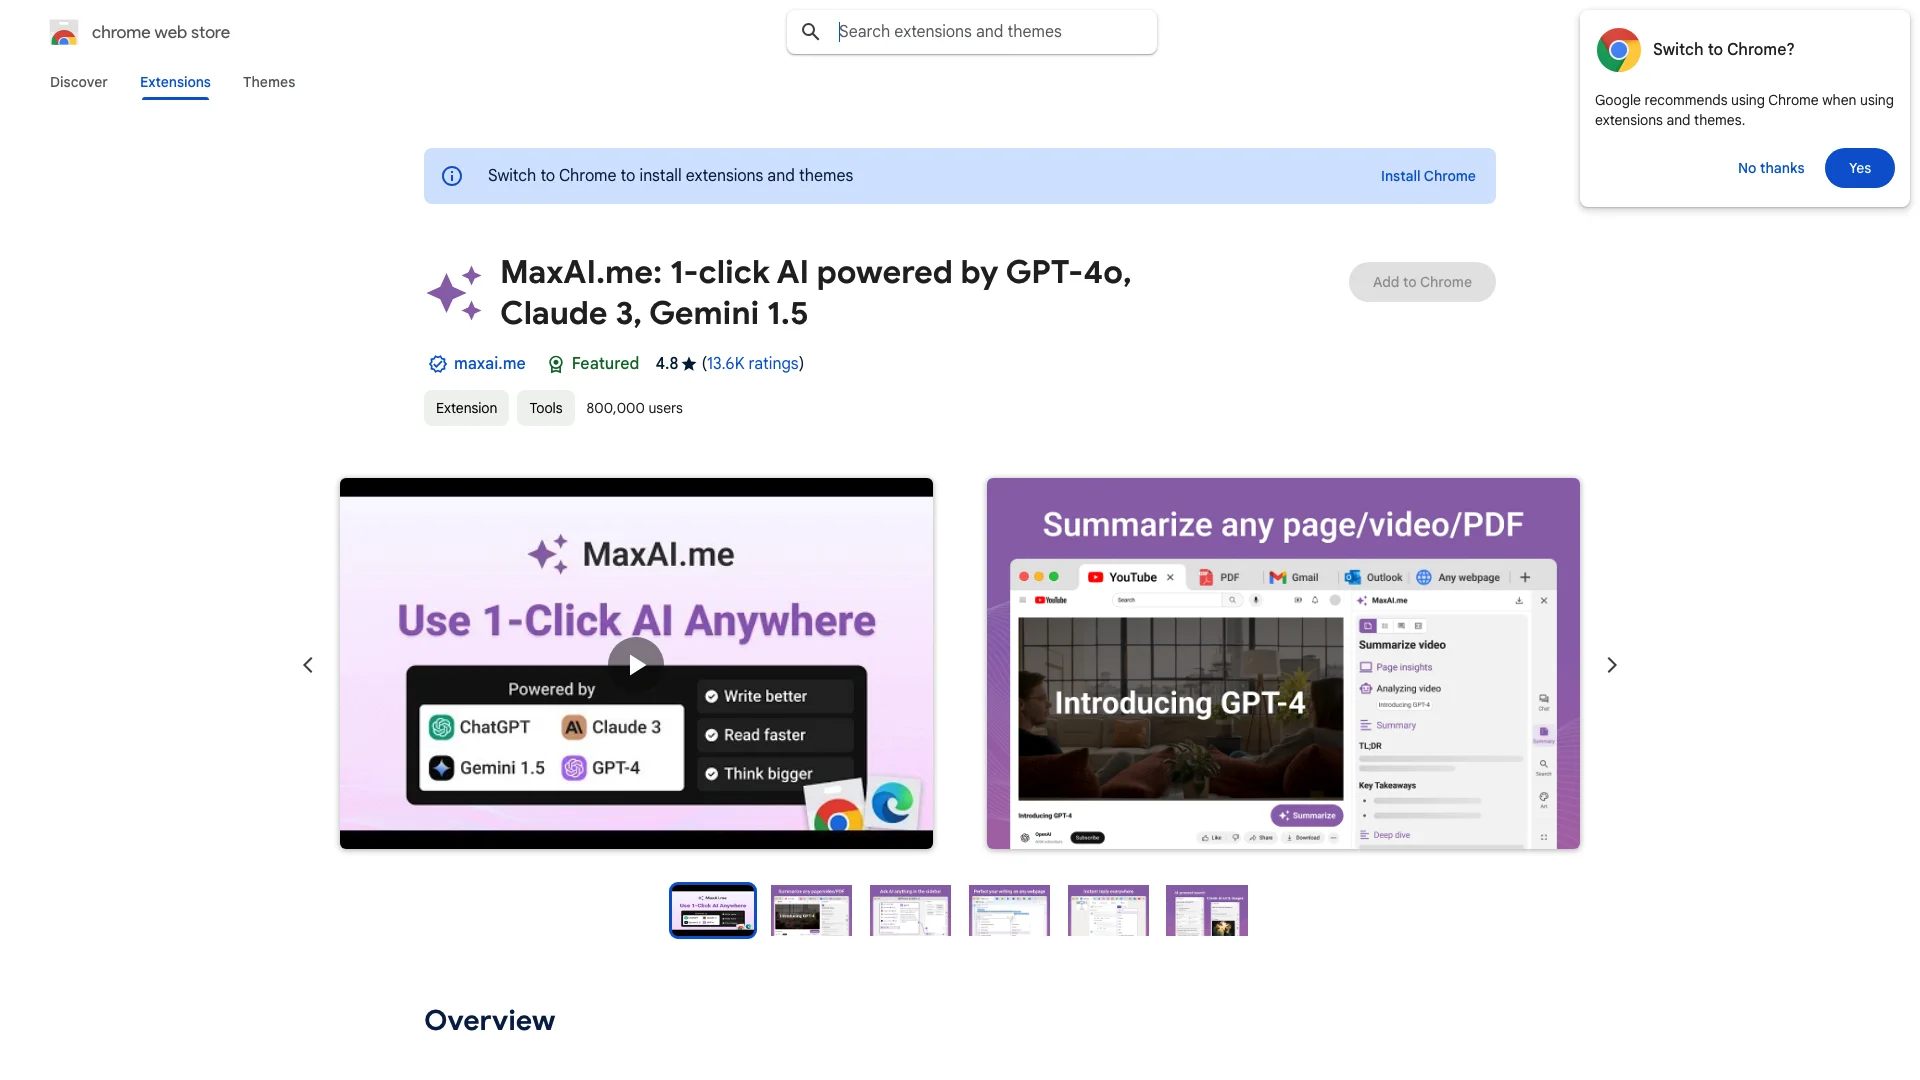Click the left carousel arrow icon
The height and width of the screenshot is (1080, 1920).
[307, 665]
